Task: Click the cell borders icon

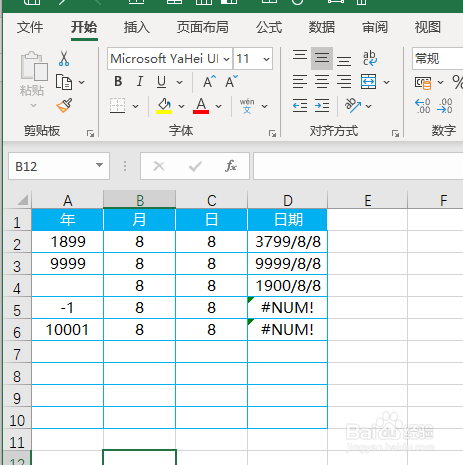Action: pyautogui.click(x=117, y=106)
